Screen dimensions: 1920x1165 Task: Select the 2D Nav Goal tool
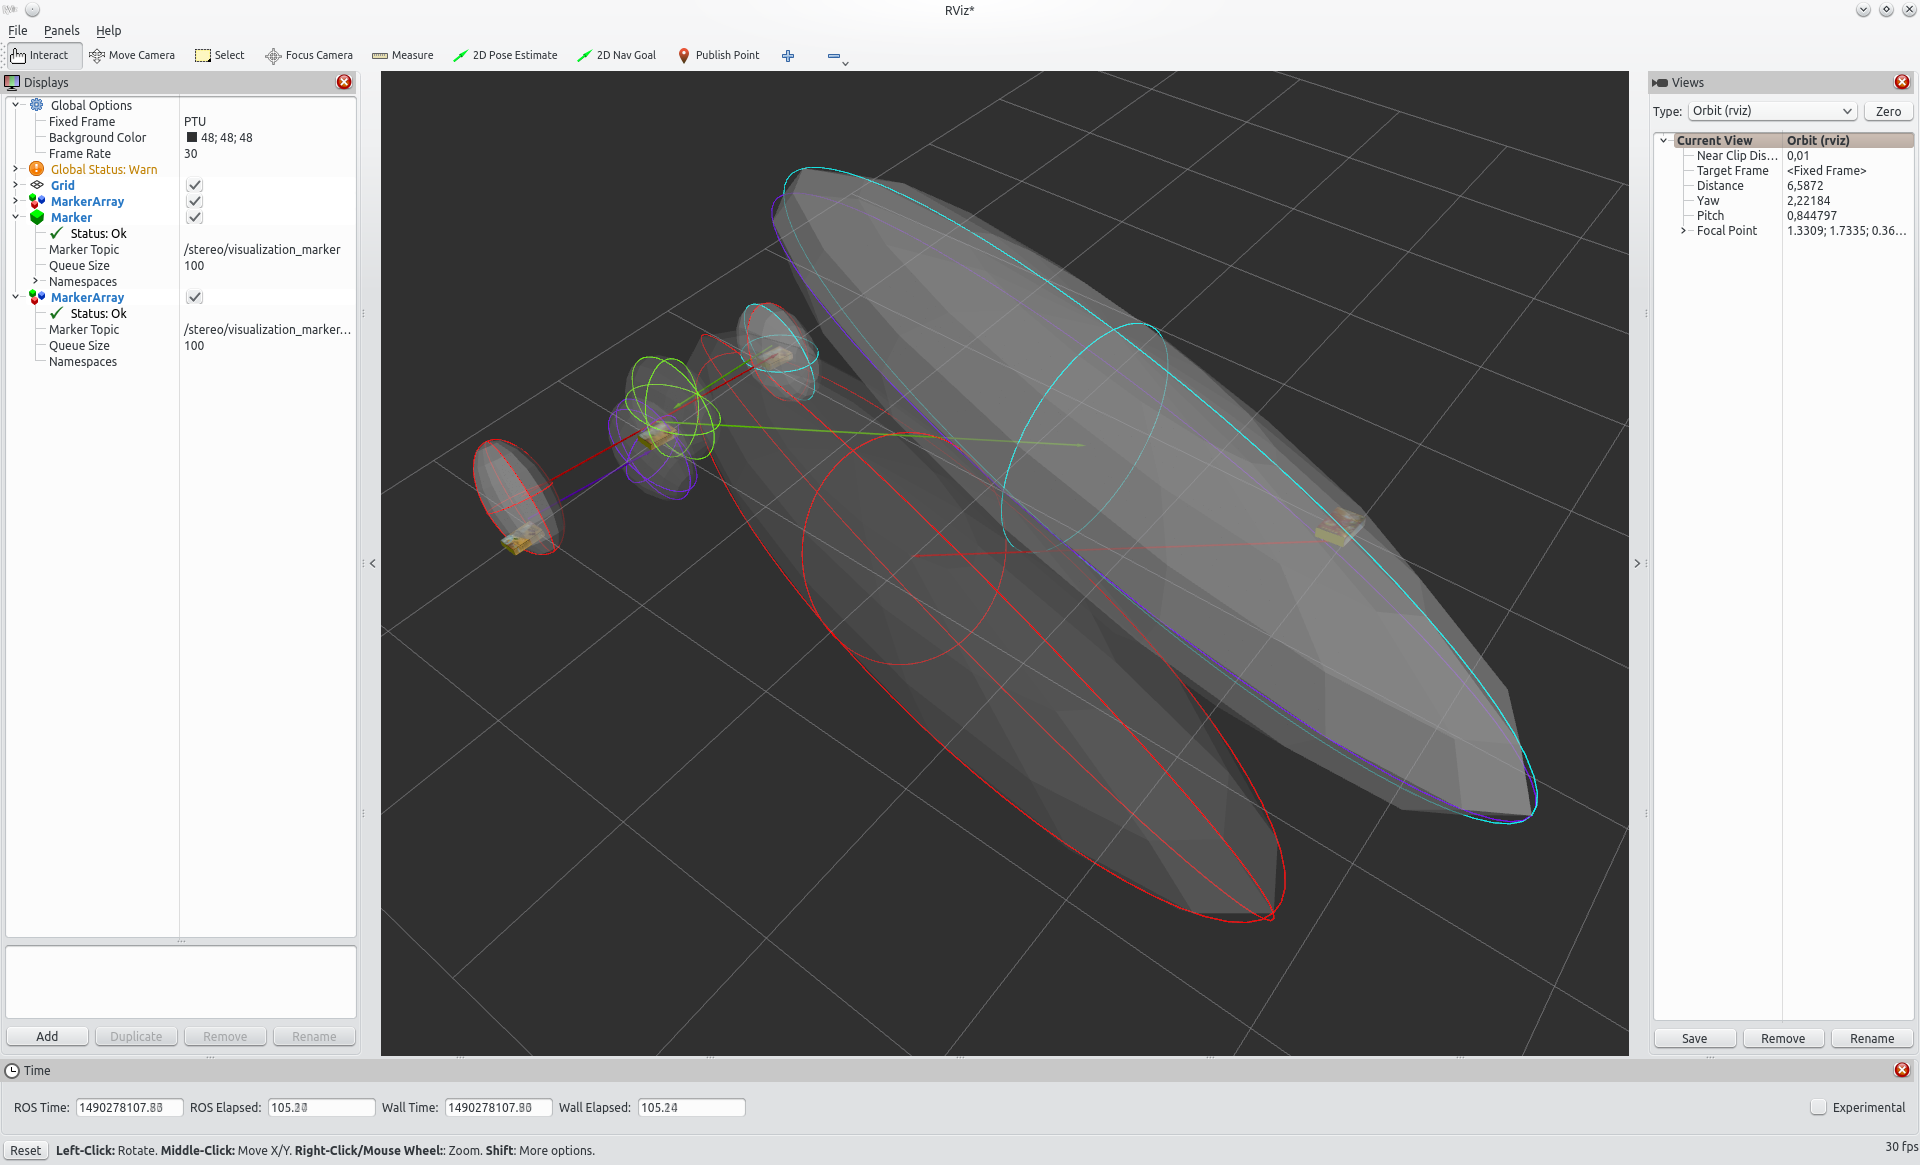click(616, 56)
